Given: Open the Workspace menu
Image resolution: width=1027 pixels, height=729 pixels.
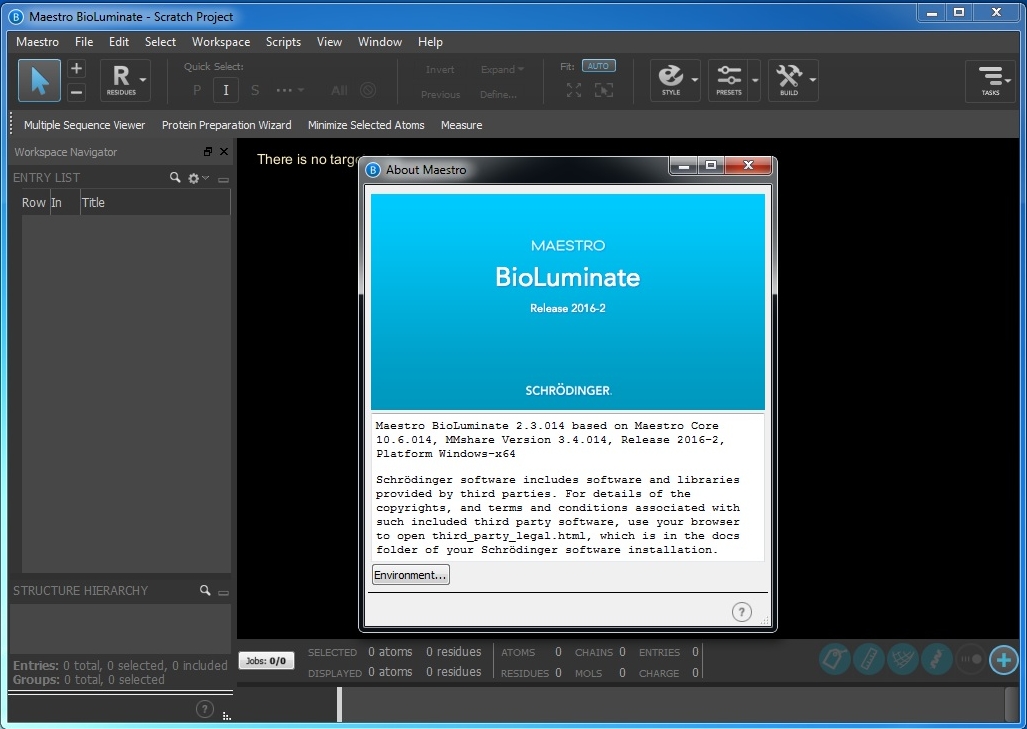Looking at the screenshot, I should coord(221,42).
